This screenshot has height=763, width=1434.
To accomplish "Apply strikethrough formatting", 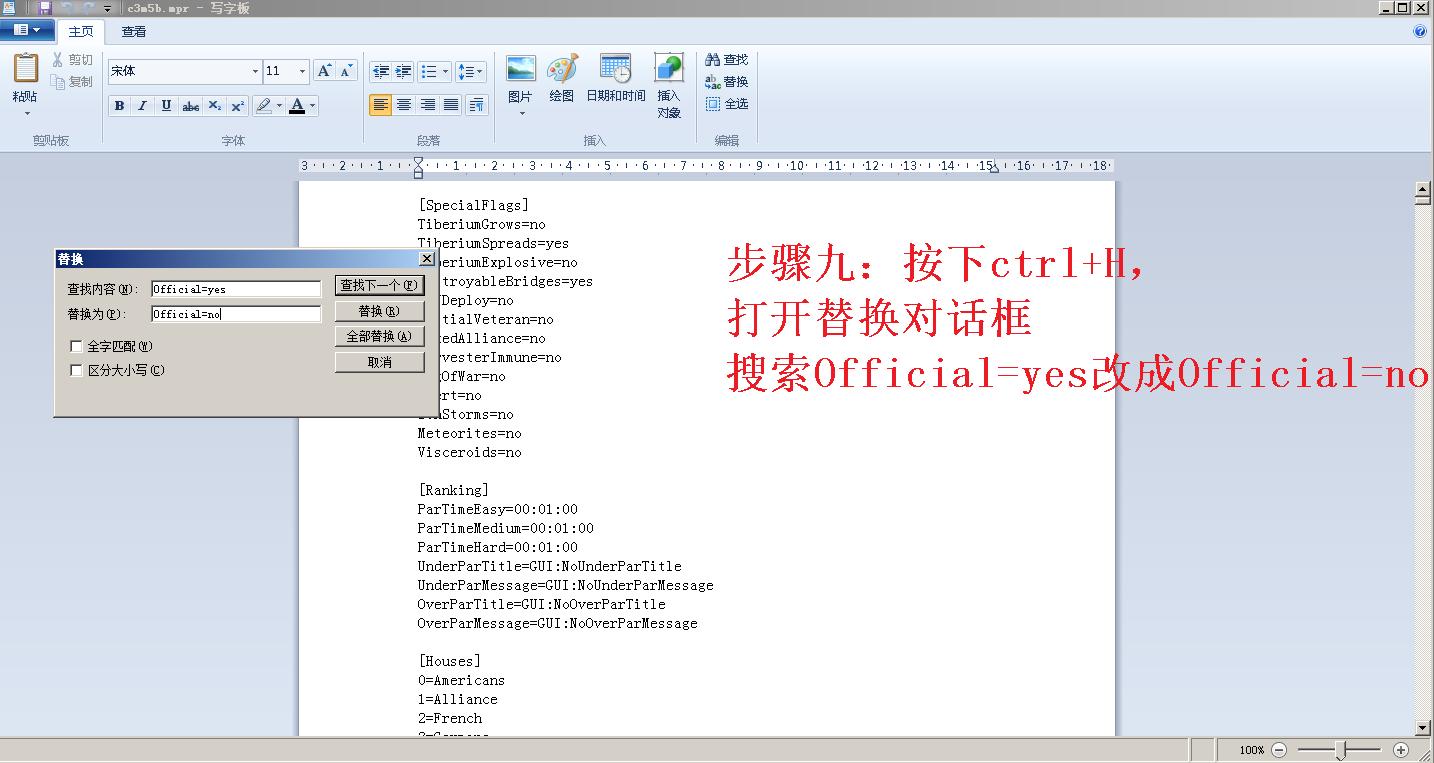I will (x=191, y=106).
